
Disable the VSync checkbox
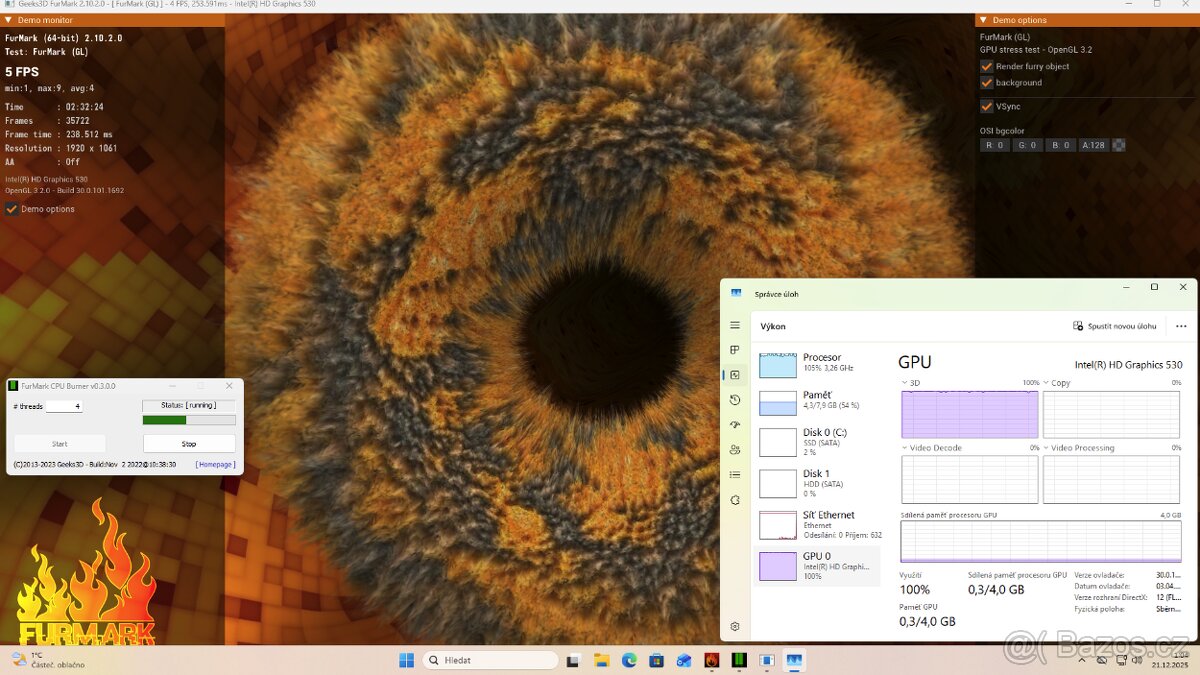pos(987,106)
